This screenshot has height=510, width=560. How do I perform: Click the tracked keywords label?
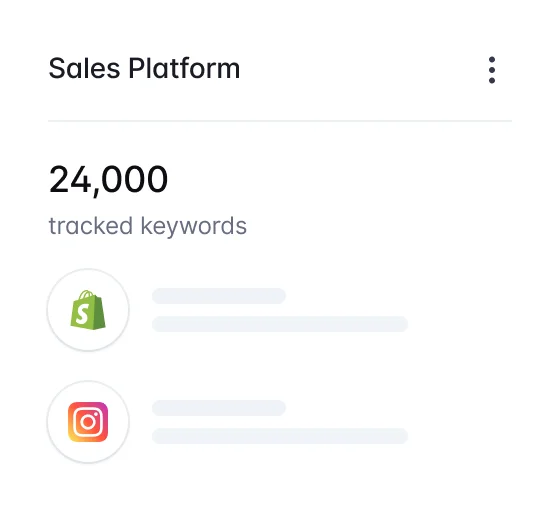148,226
